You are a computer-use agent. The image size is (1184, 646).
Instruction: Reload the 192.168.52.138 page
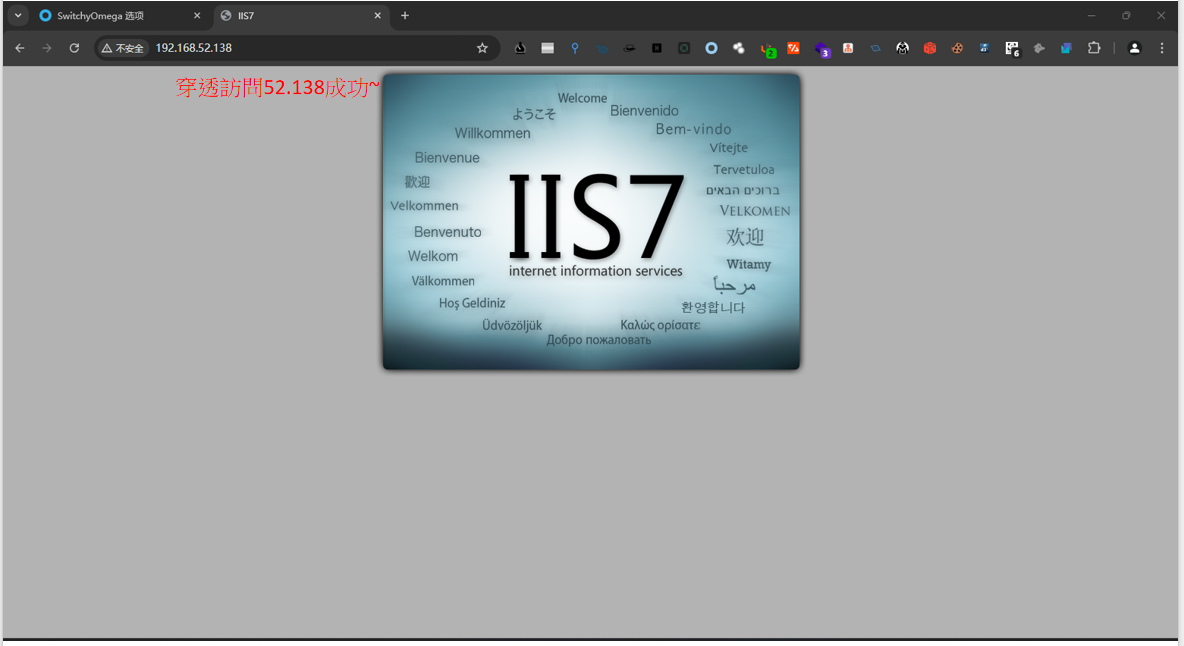(74, 48)
